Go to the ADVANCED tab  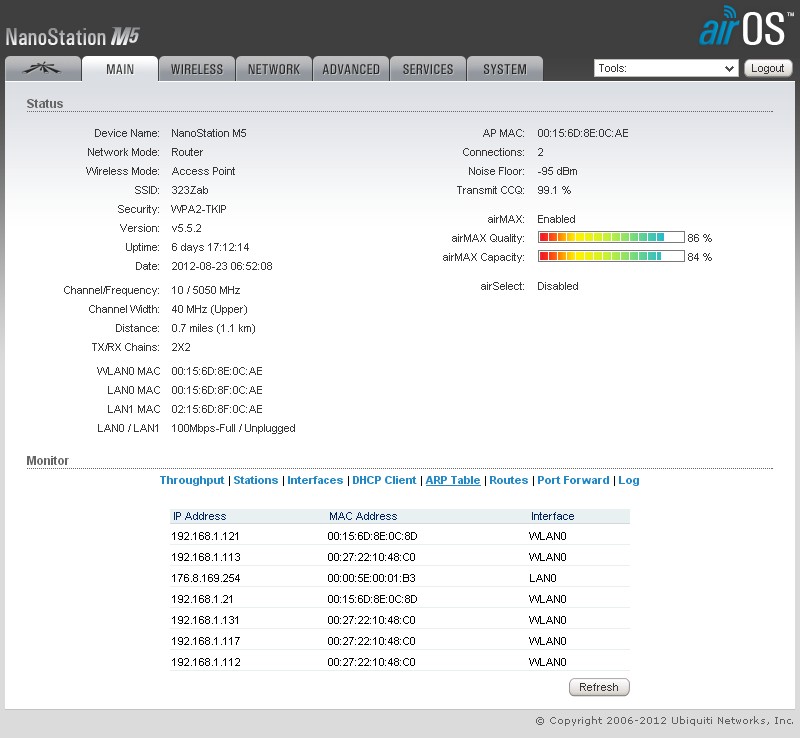[x=351, y=69]
